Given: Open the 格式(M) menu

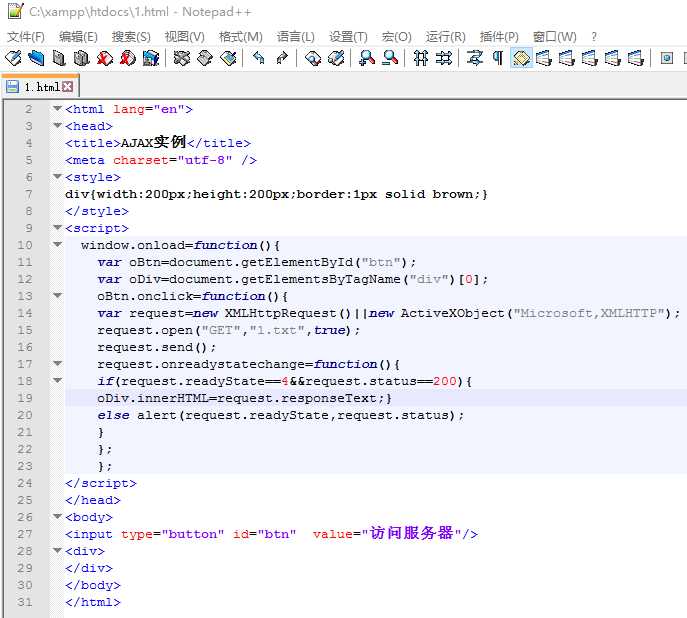Looking at the screenshot, I should (x=241, y=37).
